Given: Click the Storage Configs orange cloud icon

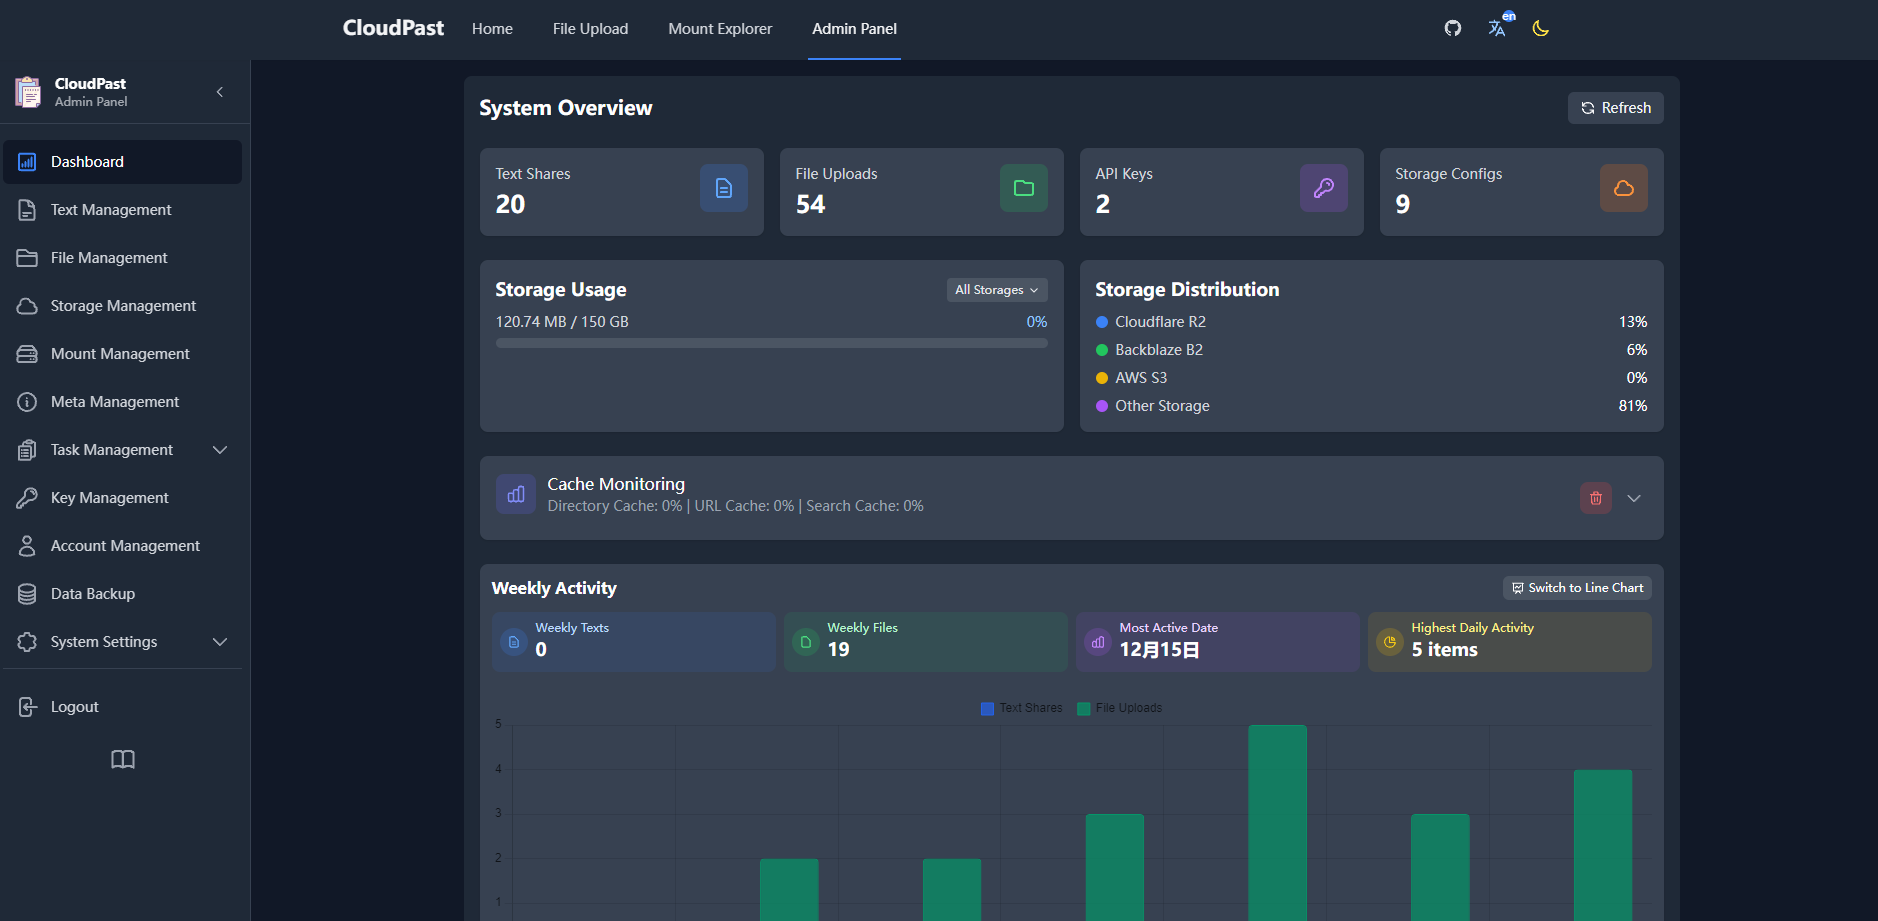Looking at the screenshot, I should pyautogui.click(x=1624, y=188).
